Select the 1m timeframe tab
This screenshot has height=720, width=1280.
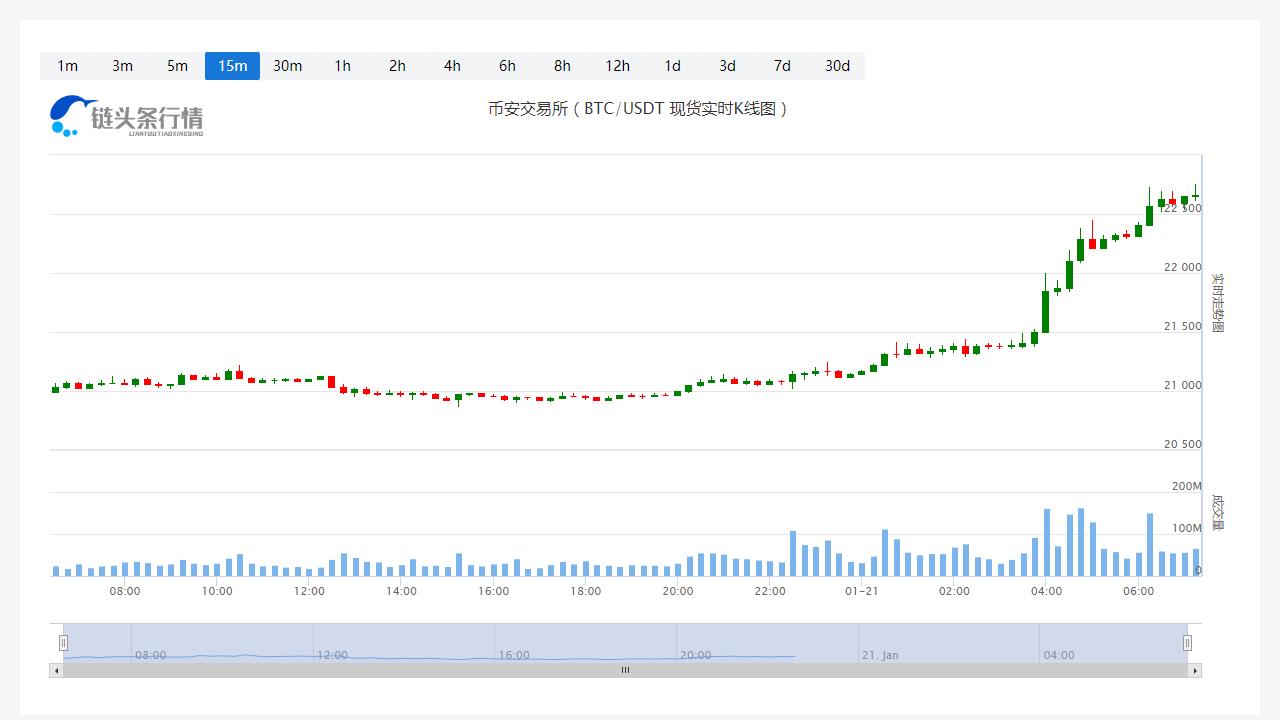67,66
